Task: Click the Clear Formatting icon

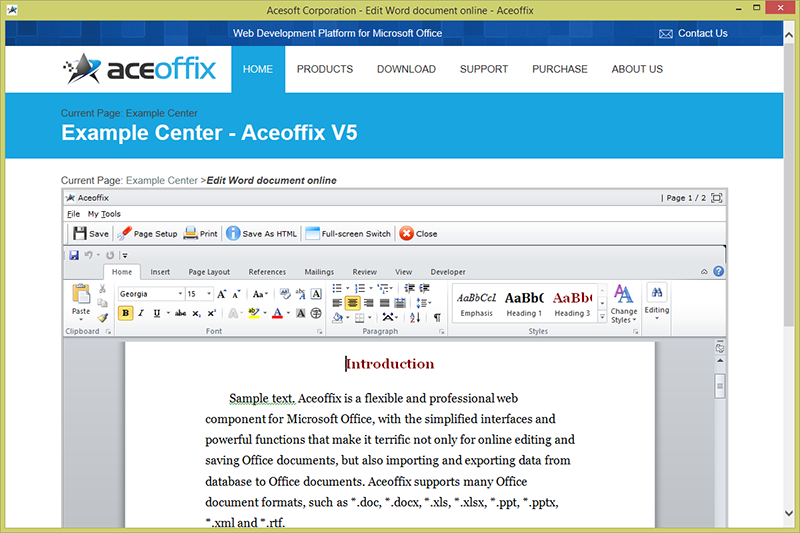Action: [285, 294]
